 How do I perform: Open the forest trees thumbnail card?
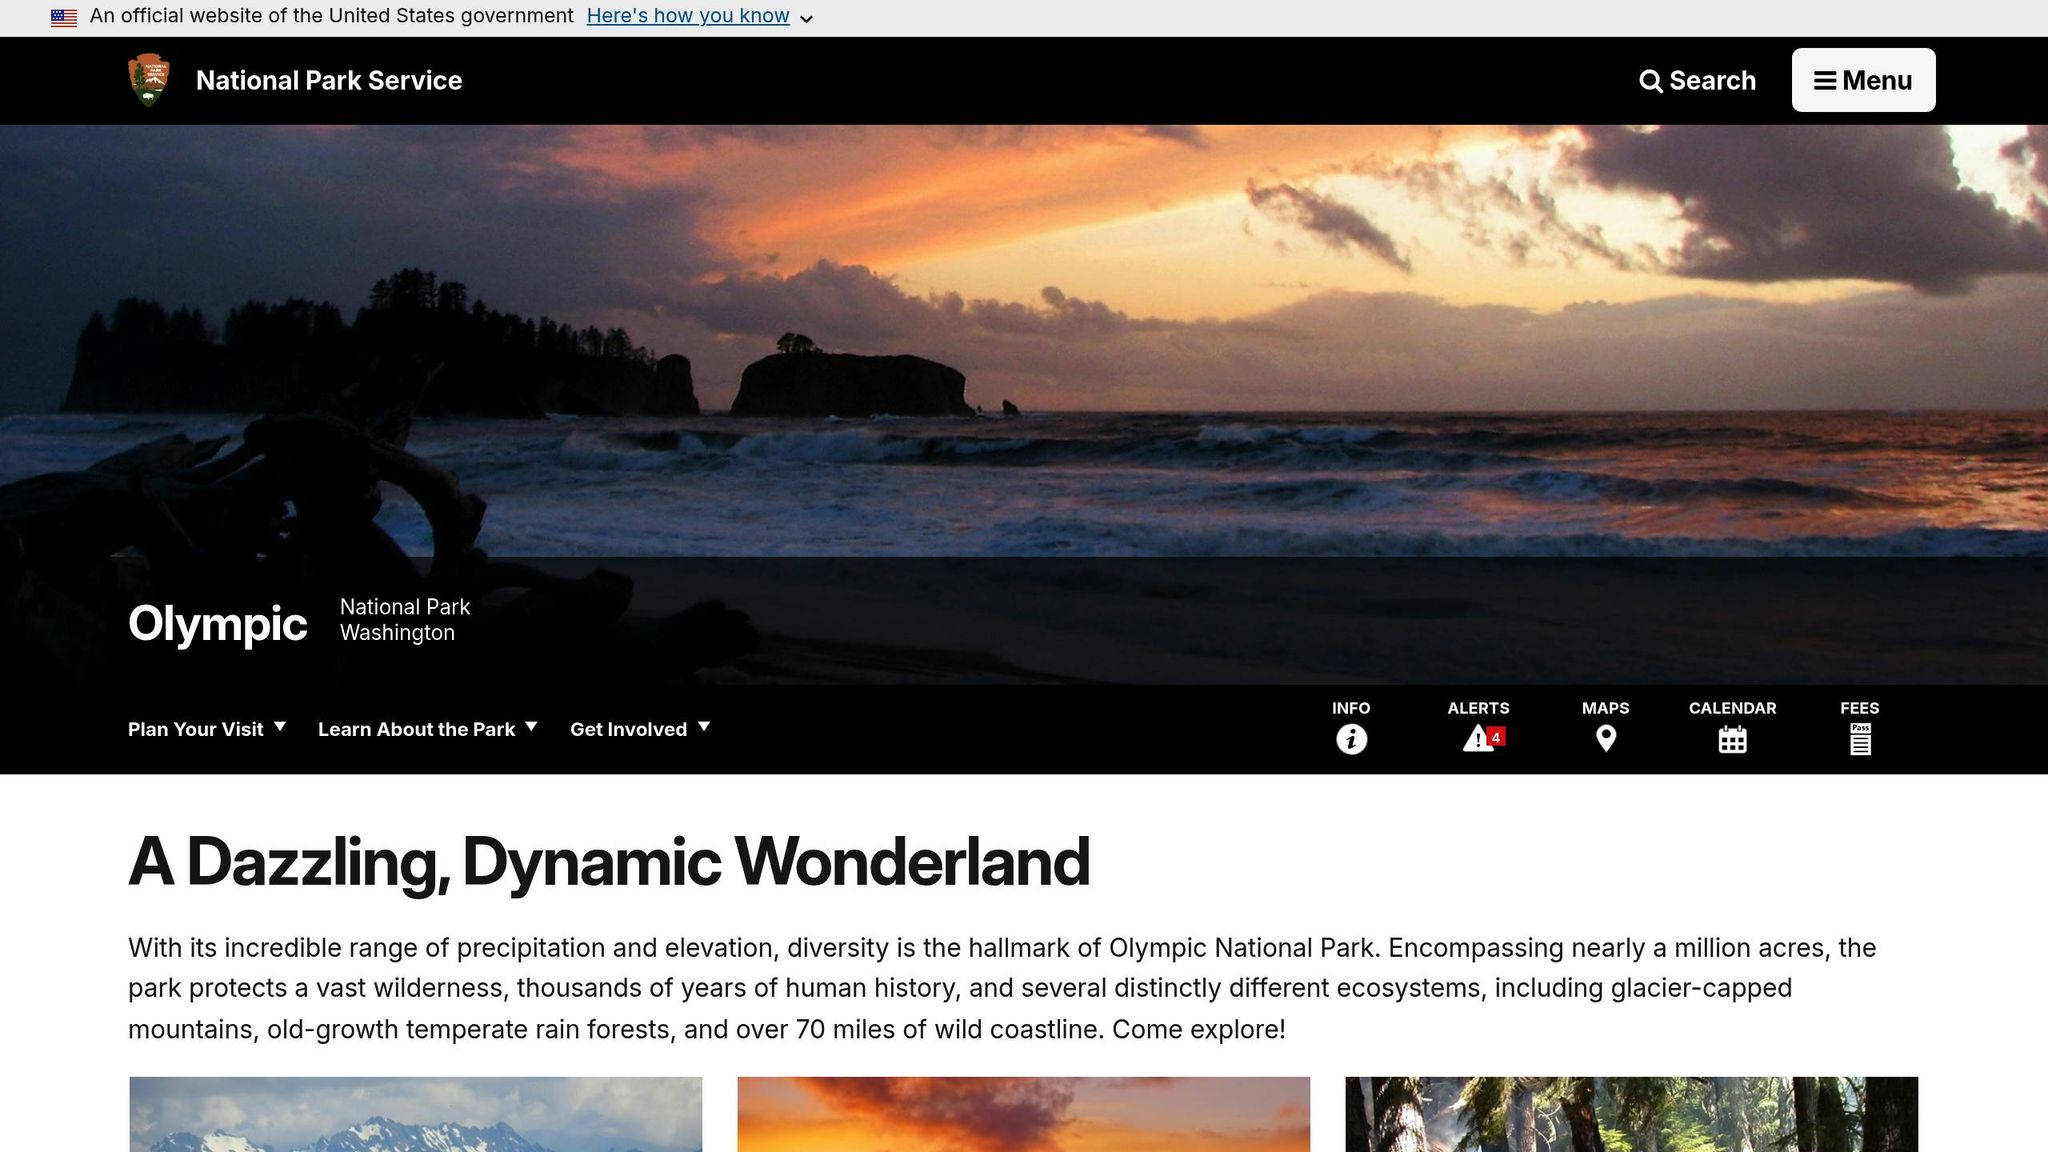pyautogui.click(x=1632, y=1114)
